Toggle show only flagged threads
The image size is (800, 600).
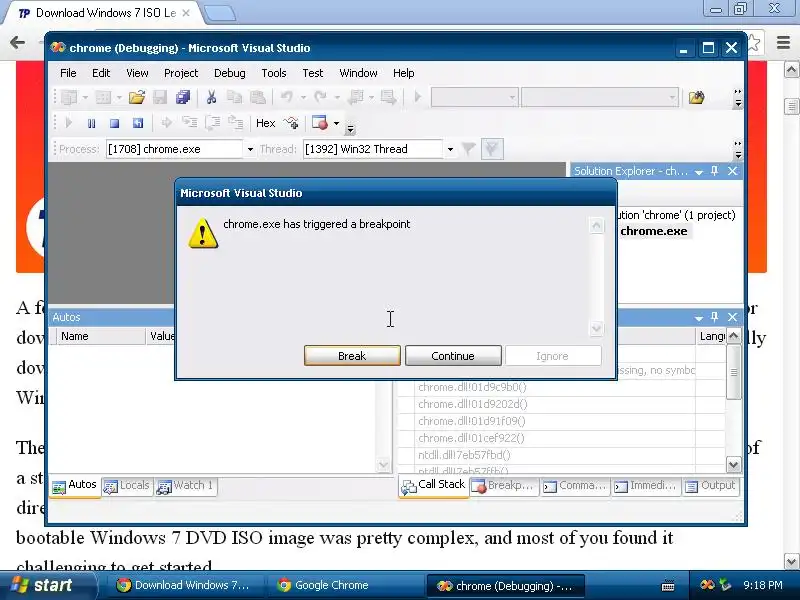pyautogui.click(x=492, y=149)
